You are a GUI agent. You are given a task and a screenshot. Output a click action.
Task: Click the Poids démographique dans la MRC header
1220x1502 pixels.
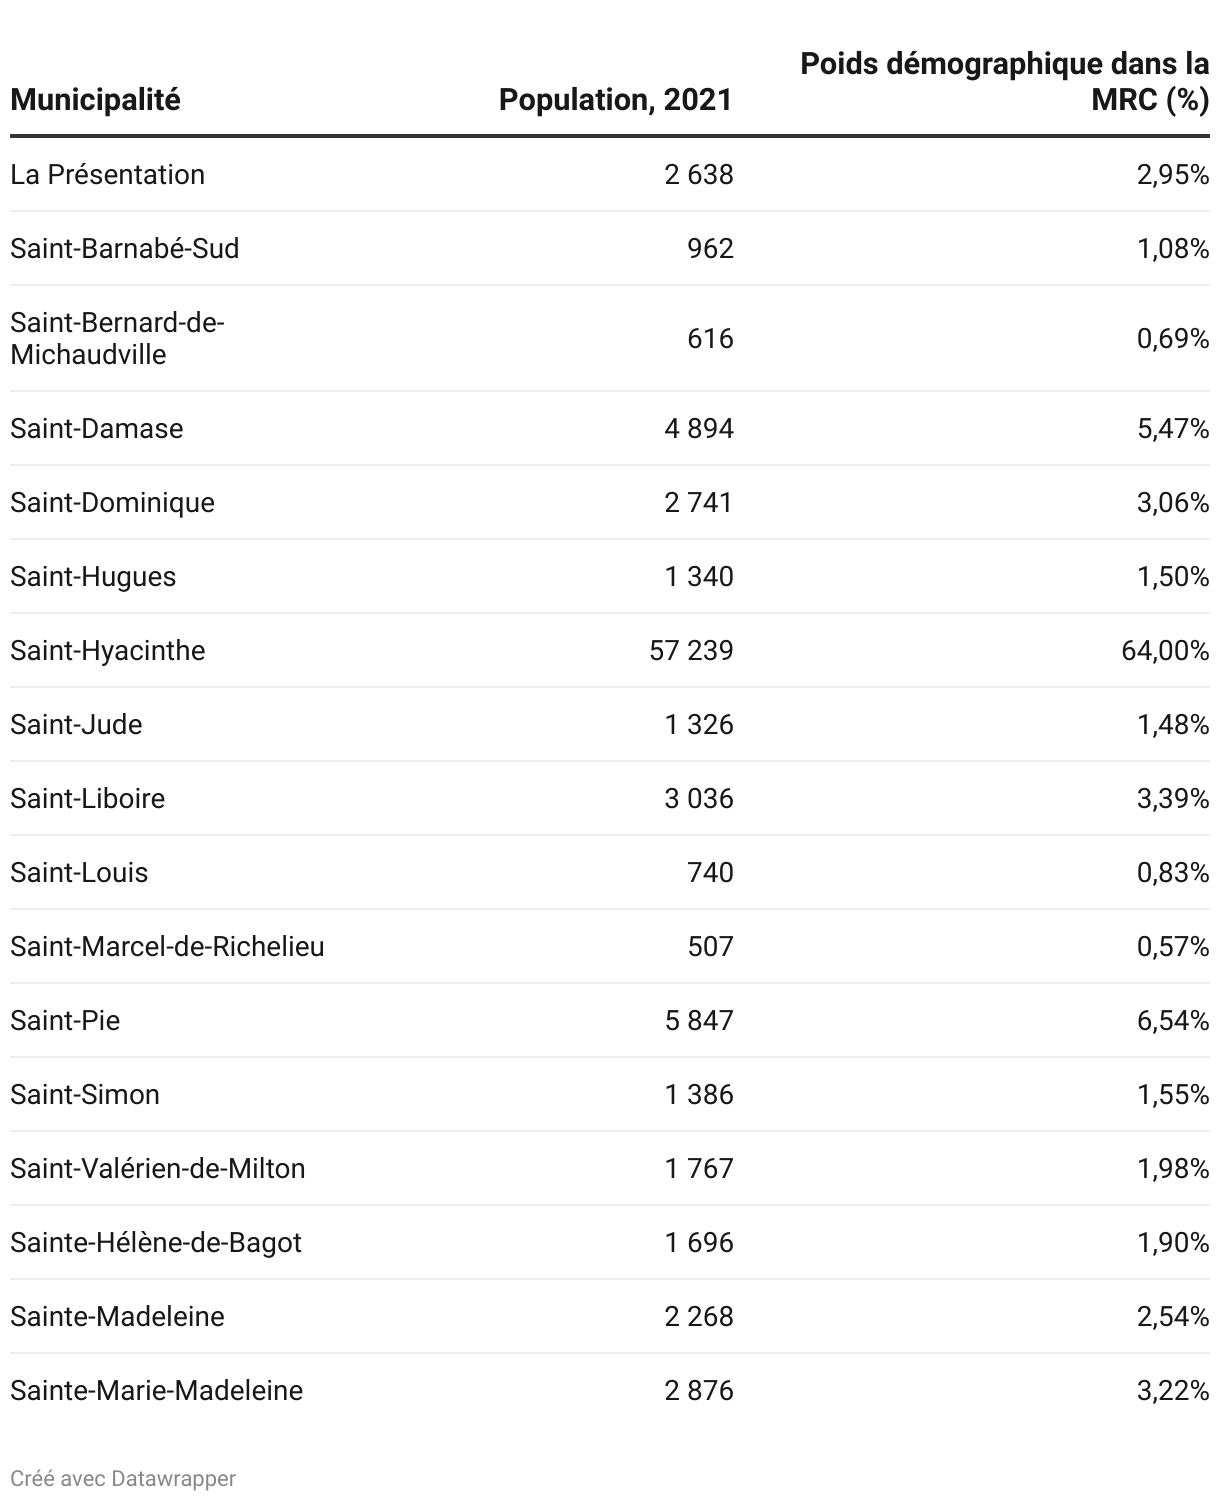(x=1005, y=82)
